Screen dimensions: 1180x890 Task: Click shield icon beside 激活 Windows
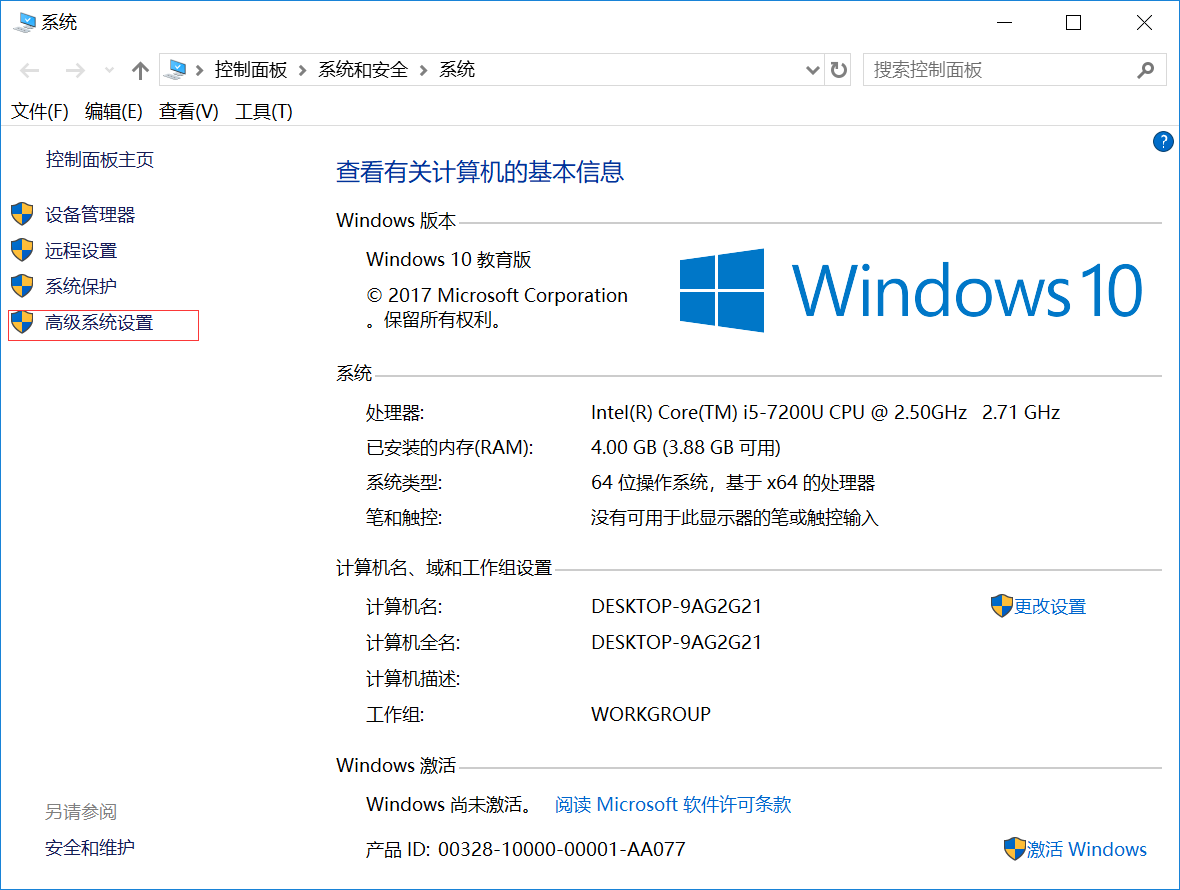[1014, 849]
